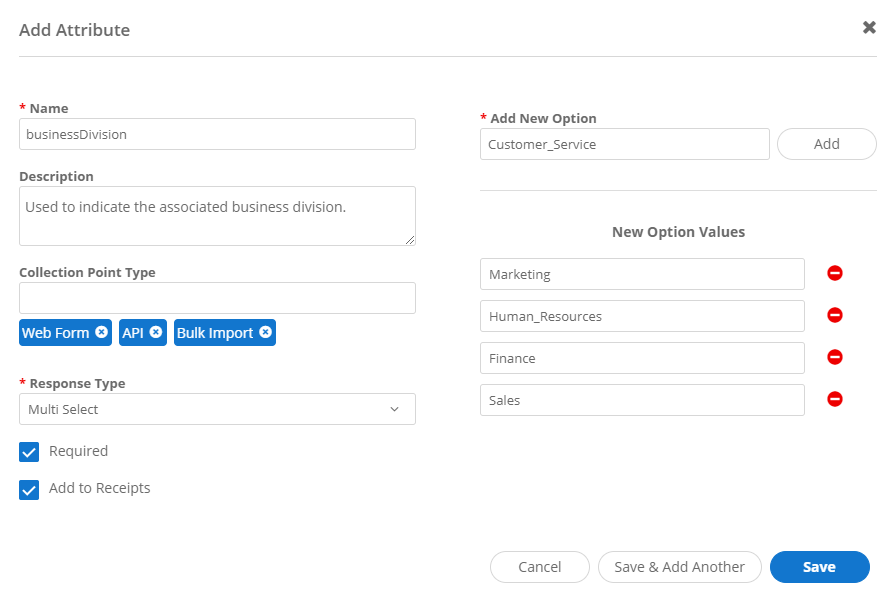895x603 pixels.
Task: Edit the businessDivision name field
Action: pos(217,134)
